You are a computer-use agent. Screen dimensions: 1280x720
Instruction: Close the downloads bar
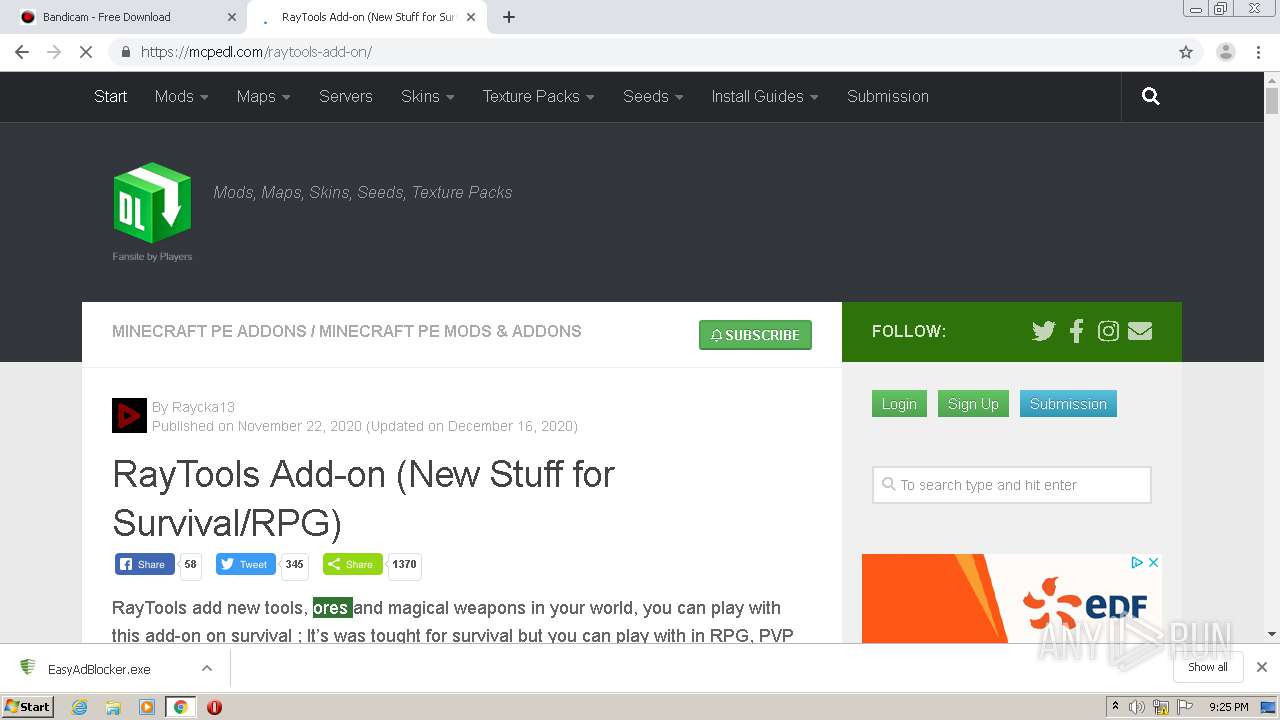coord(1262,667)
